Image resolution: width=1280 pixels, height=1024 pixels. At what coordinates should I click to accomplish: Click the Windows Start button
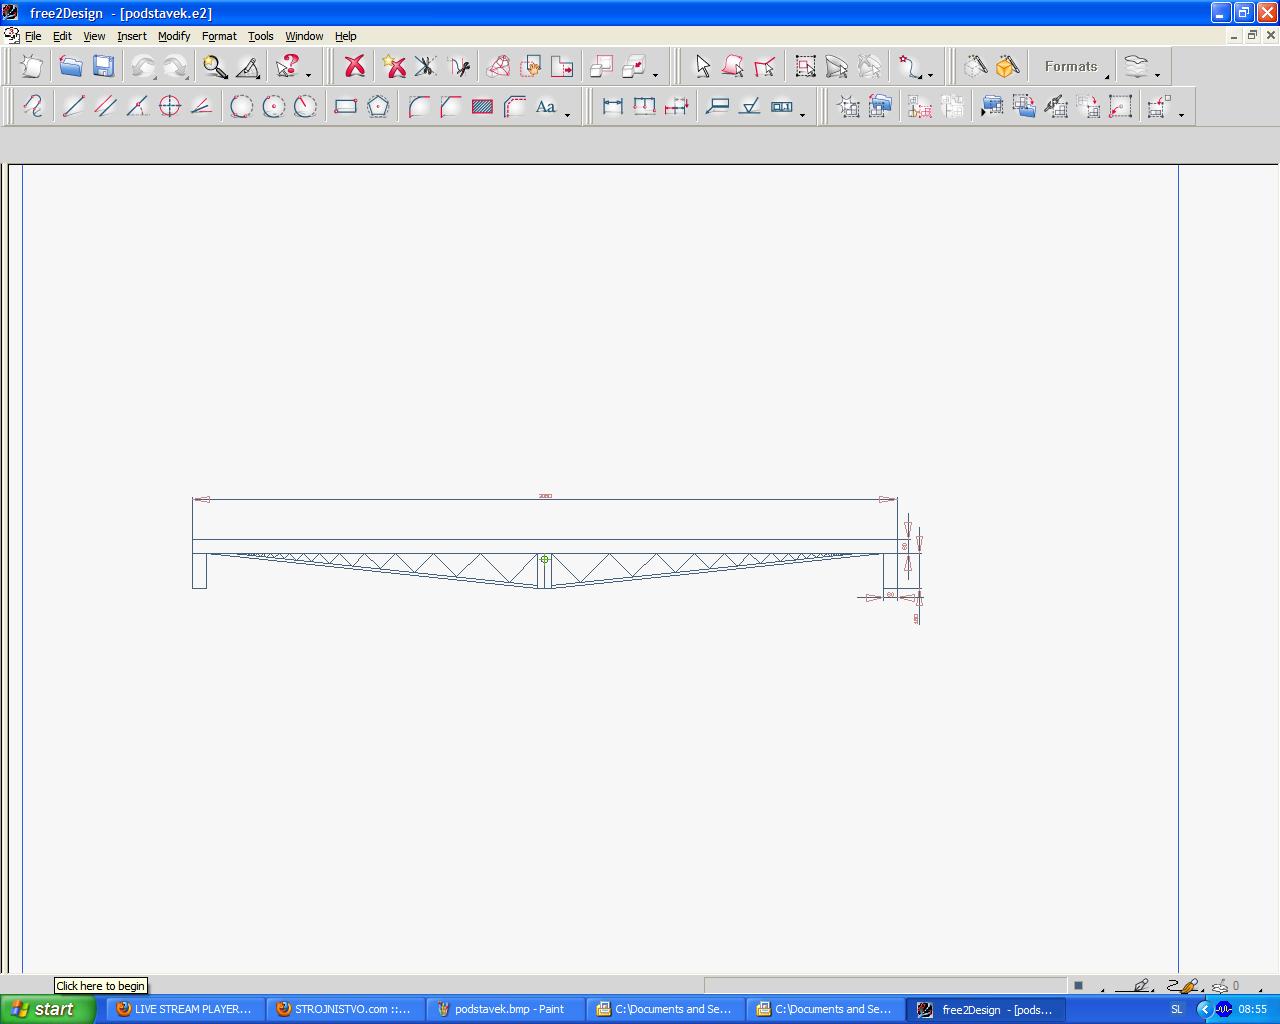48,1009
